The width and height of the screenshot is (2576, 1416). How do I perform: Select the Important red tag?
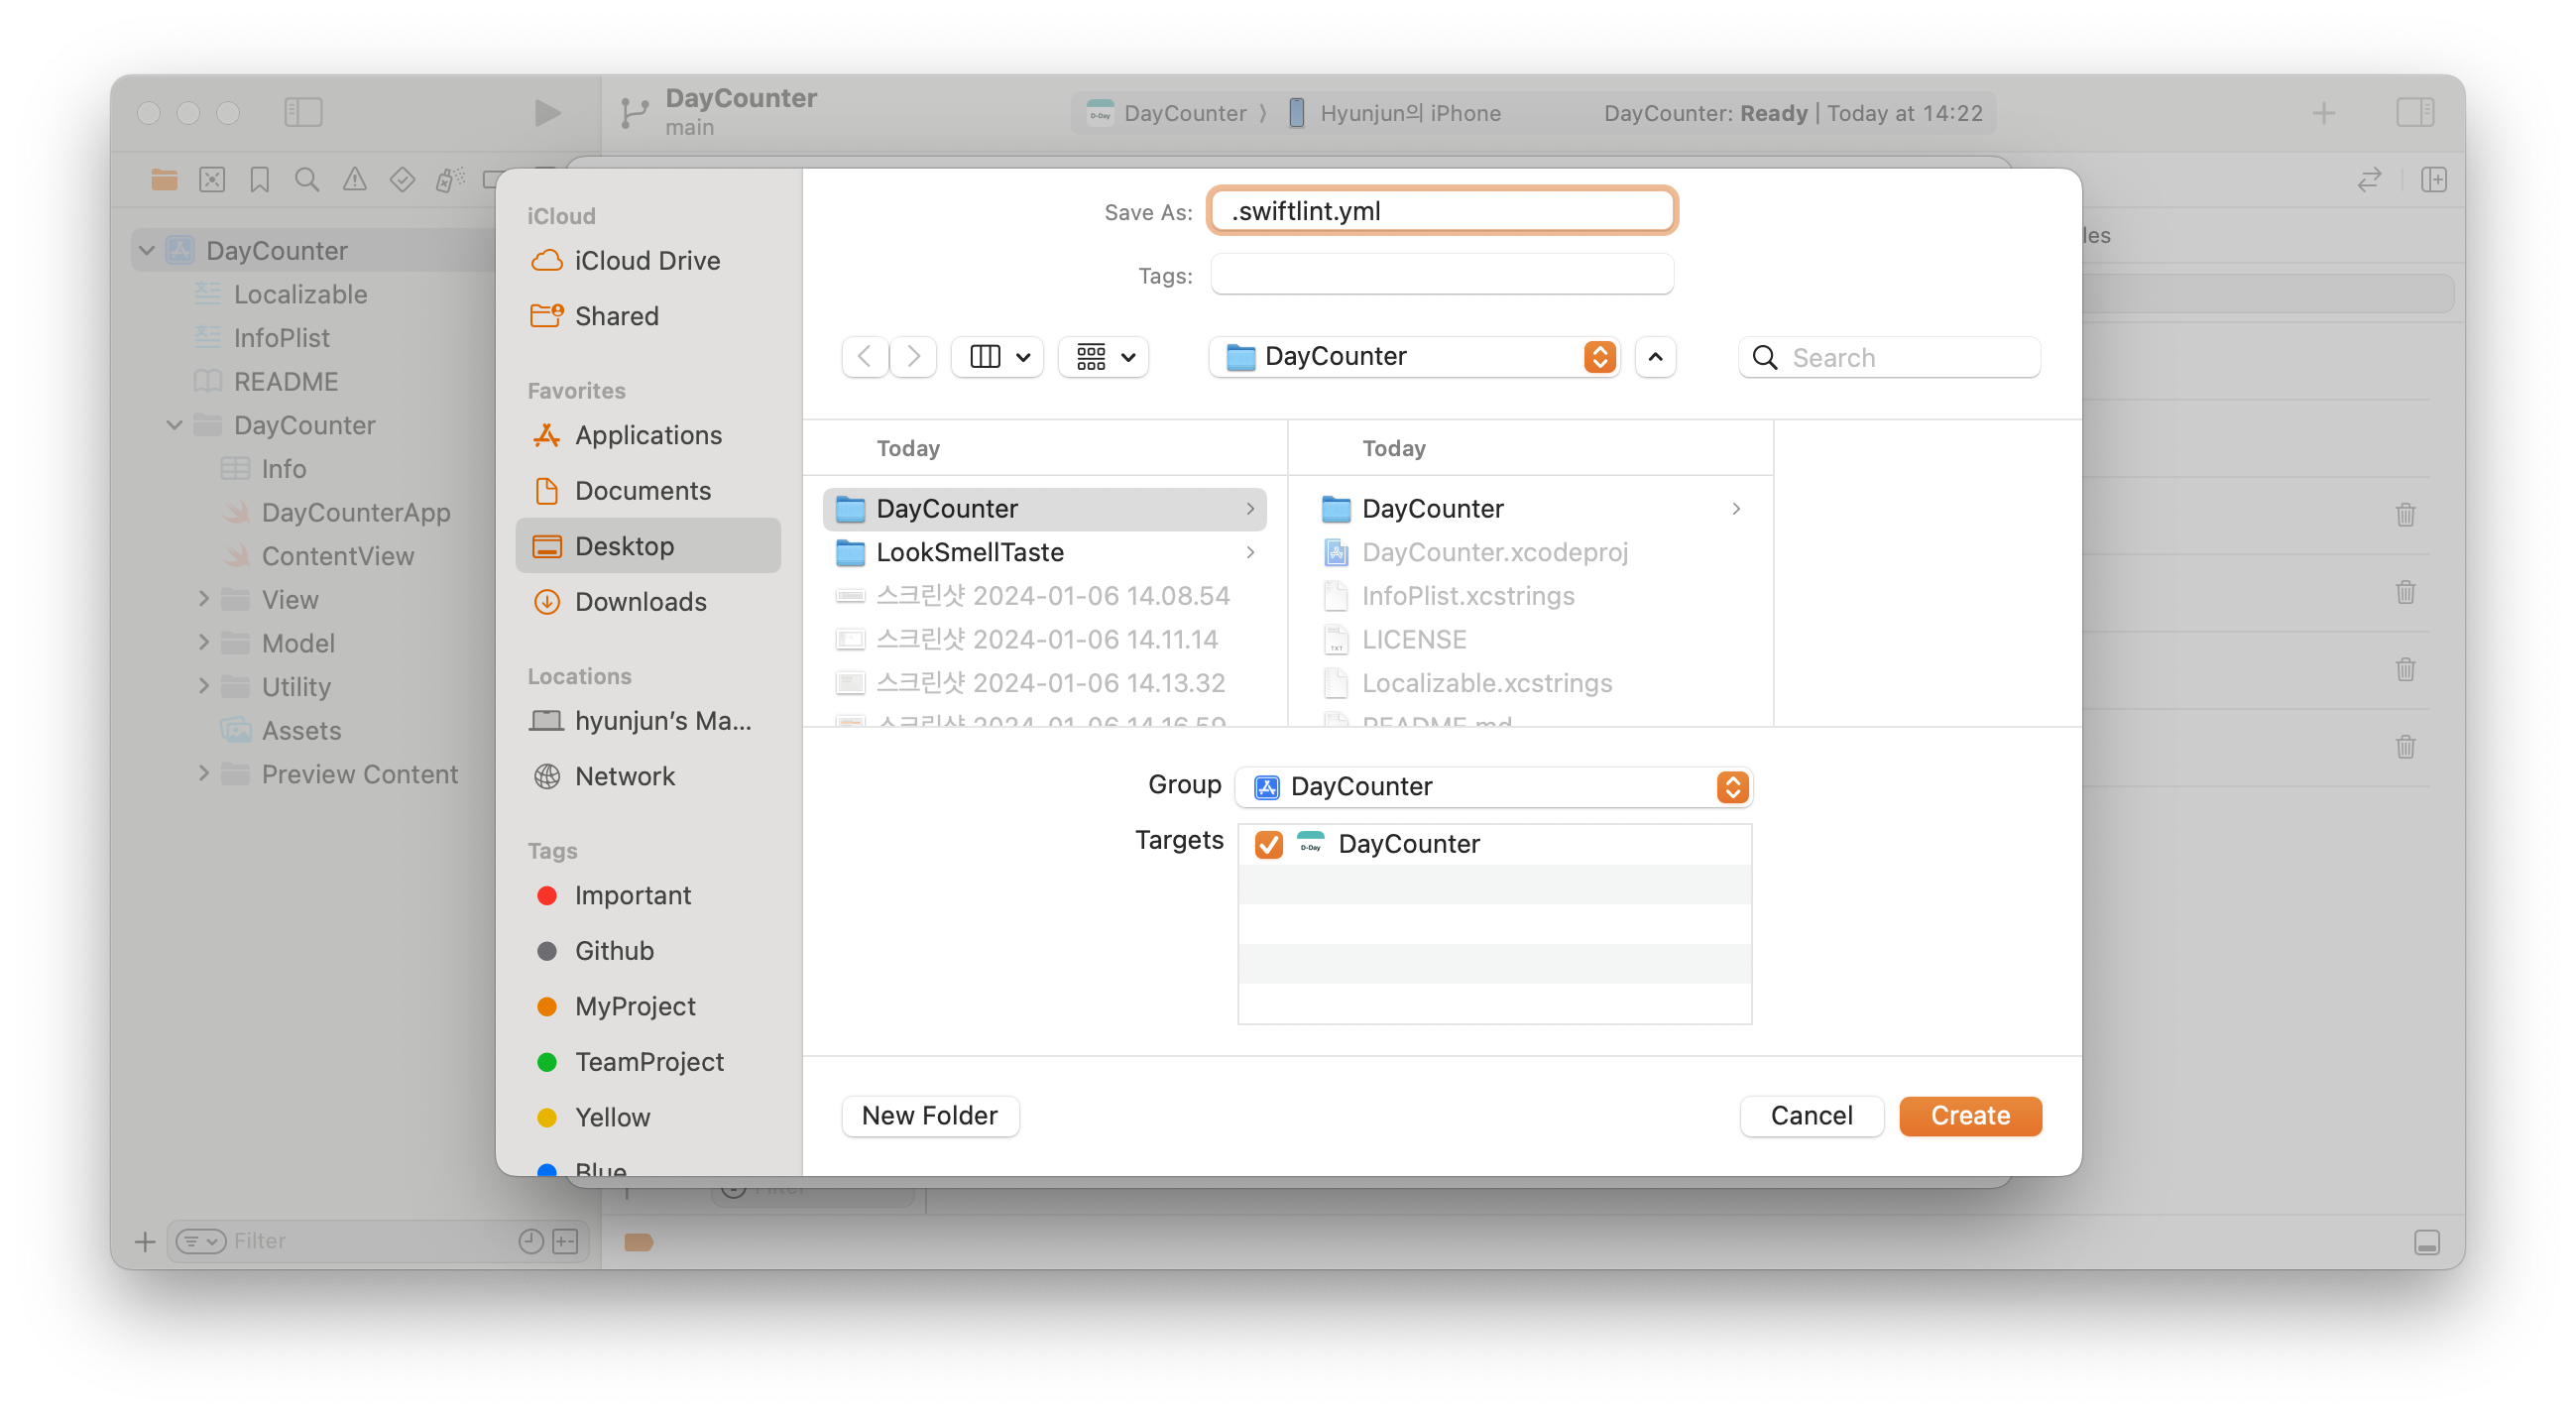[632, 895]
